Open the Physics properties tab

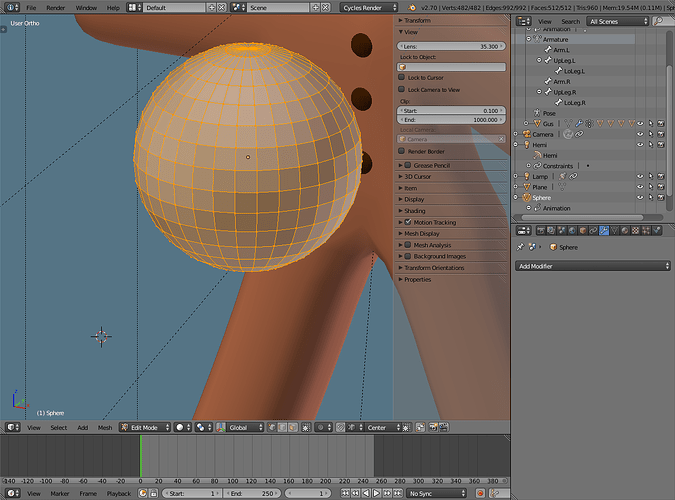pyautogui.click(x=656, y=230)
